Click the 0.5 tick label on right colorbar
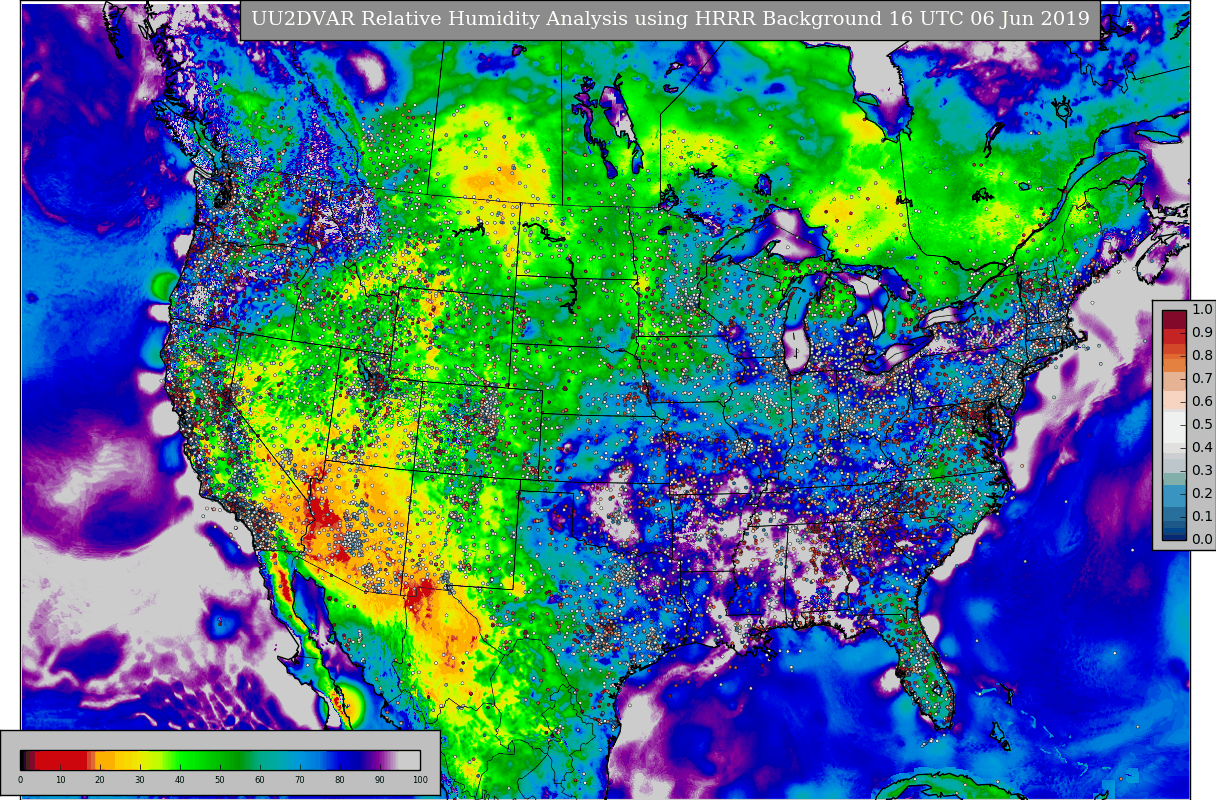The width and height of the screenshot is (1216, 800). pyautogui.click(x=1202, y=425)
